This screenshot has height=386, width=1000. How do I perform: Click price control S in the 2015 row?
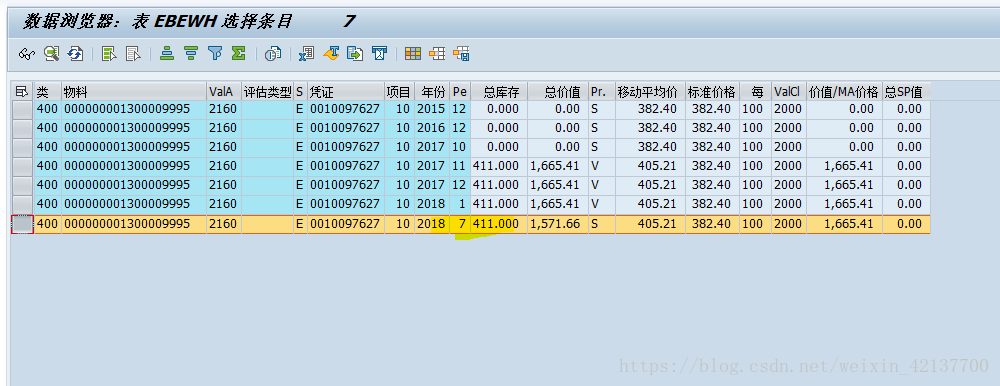(x=602, y=110)
